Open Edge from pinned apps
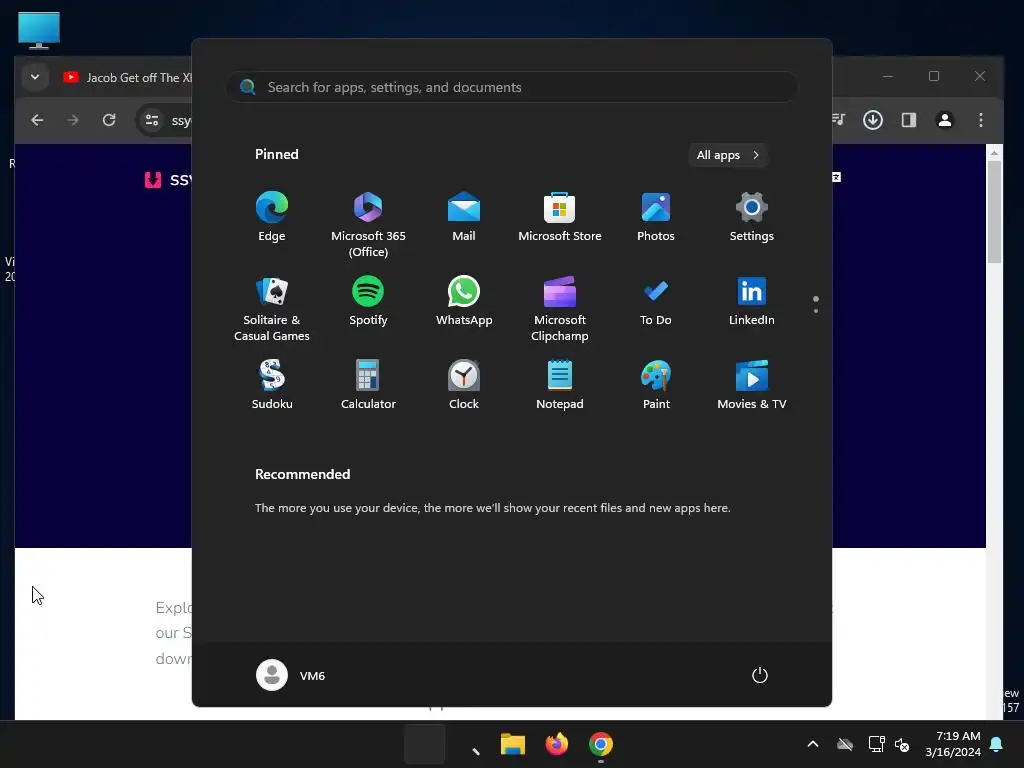The height and width of the screenshot is (768, 1024). tap(272, 218)
